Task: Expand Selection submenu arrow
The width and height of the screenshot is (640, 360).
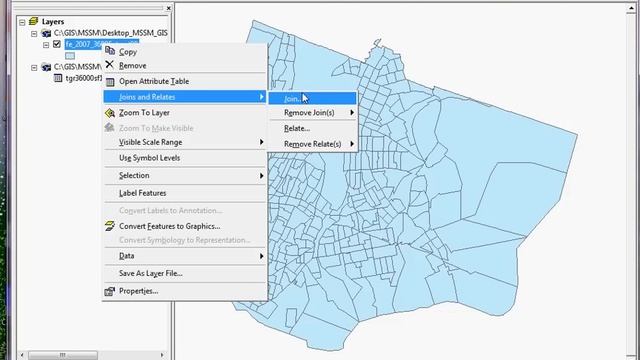Action: click(262, 176)
